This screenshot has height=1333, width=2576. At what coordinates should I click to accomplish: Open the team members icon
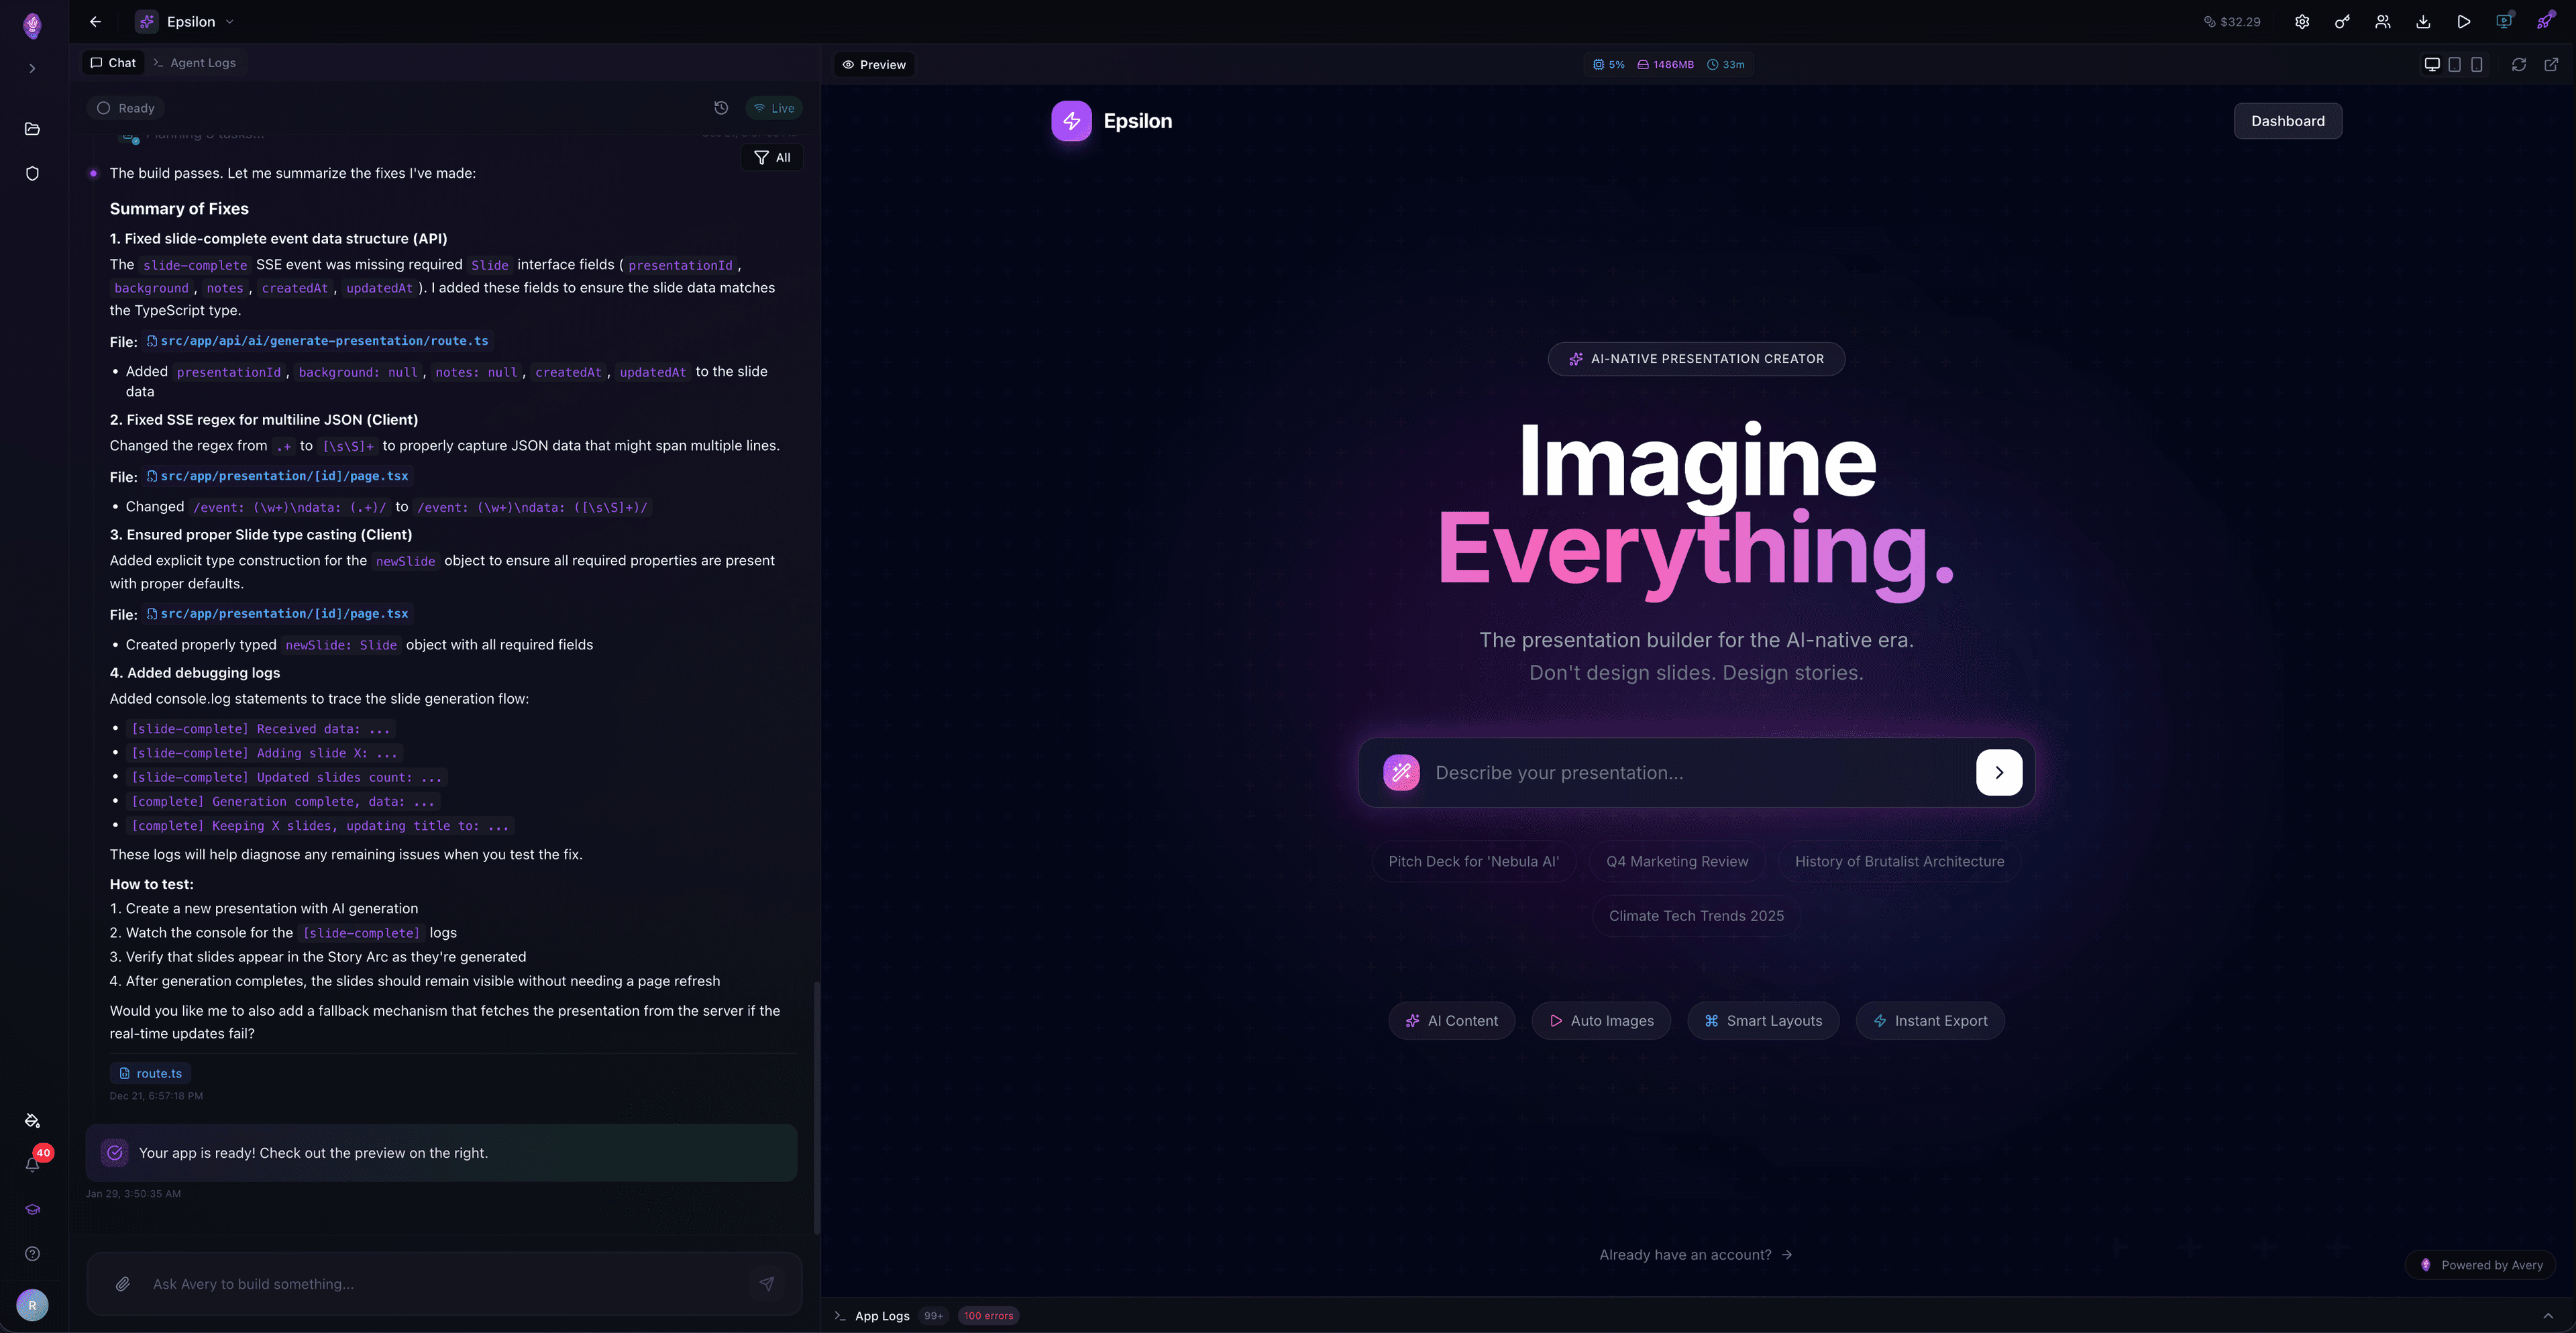2383,21
